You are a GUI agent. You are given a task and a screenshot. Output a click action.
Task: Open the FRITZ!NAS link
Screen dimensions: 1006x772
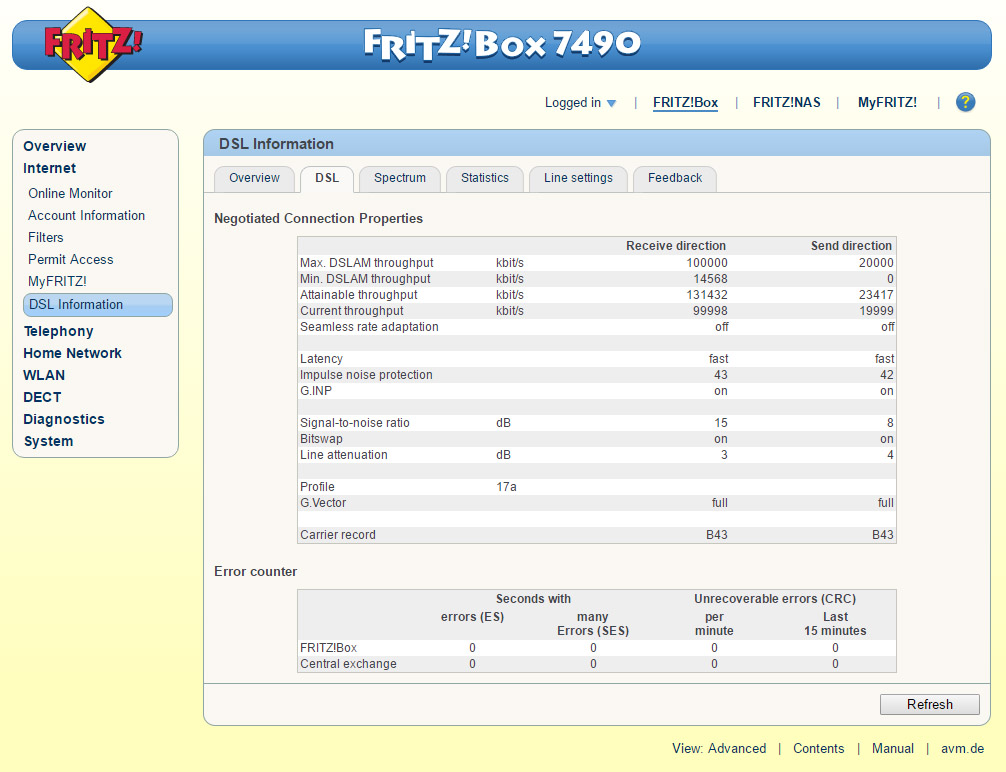pyautogui.click(x=786, y=102)
